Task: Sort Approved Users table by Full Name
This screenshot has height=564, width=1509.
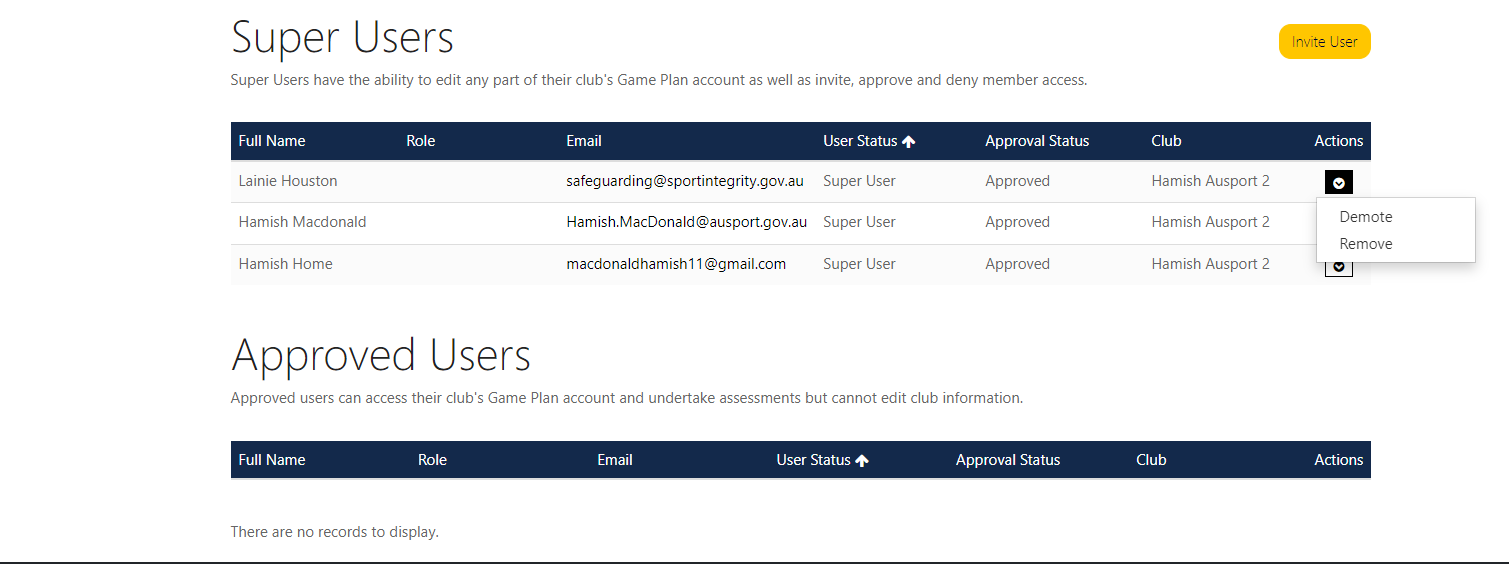Action: (272, 460)
